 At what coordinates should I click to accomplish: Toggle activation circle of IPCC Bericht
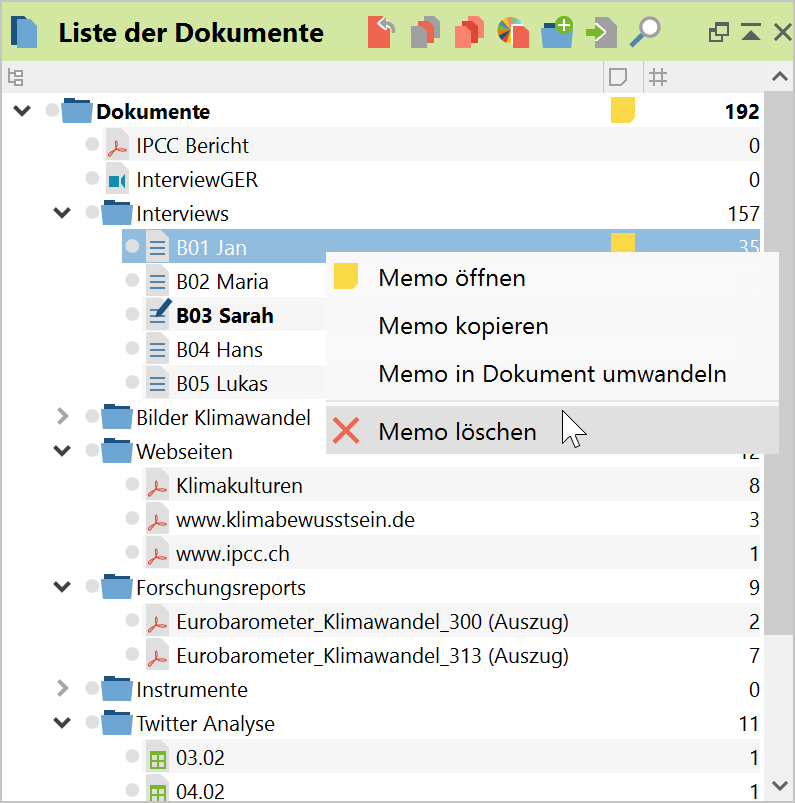tap(92, 144)
